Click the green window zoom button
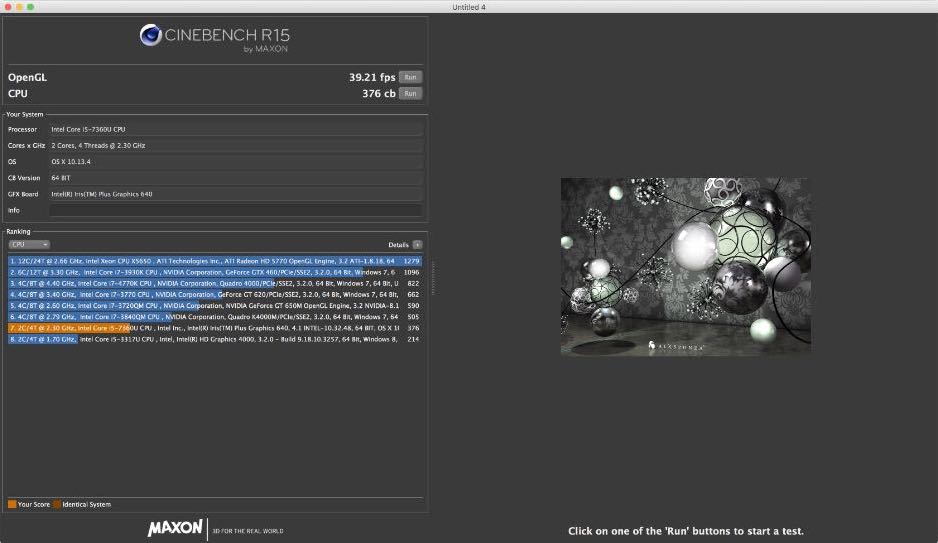This screenshot has width=938, height=543. point(32,6)
